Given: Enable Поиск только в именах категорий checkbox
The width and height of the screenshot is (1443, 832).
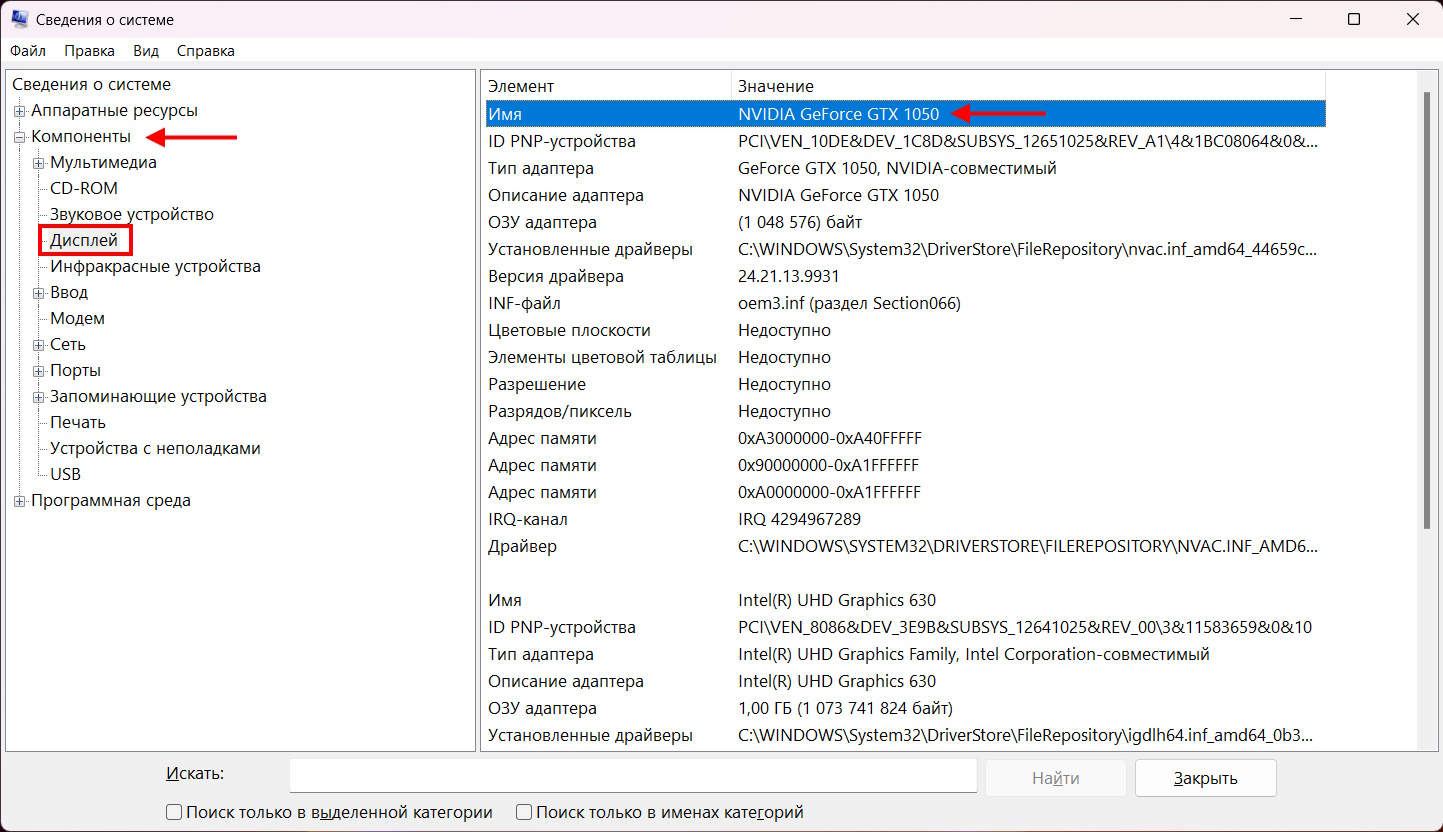Looking at the screenshot, I should point(524,813).
